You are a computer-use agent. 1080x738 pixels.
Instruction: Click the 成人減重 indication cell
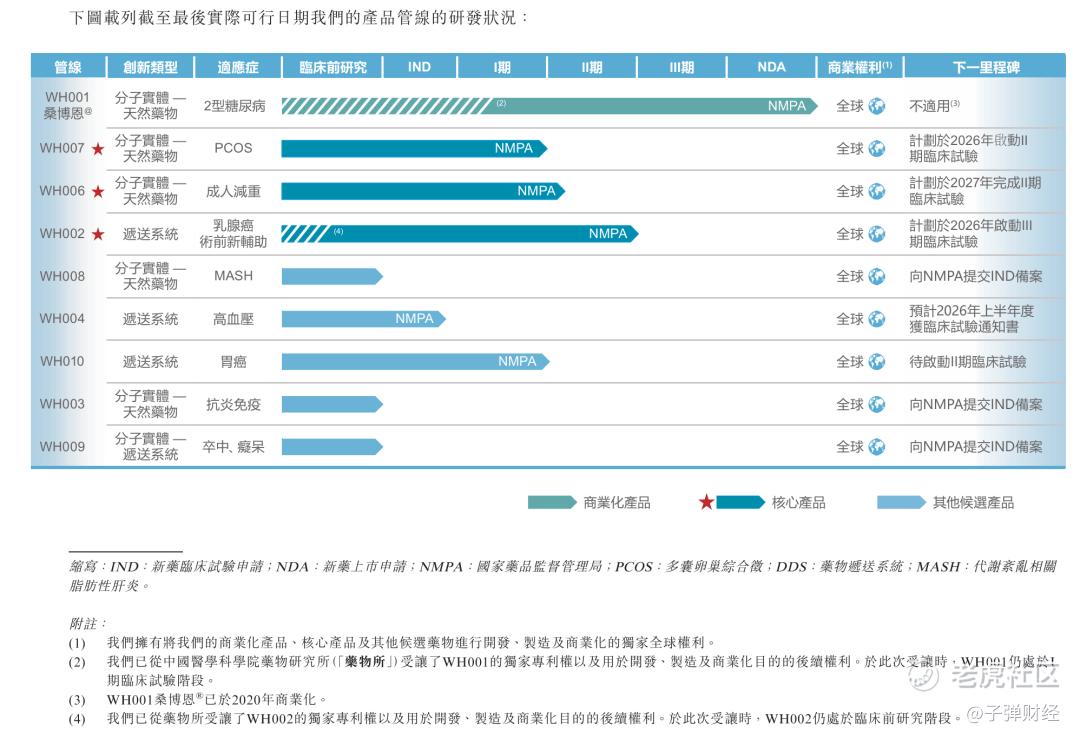[x=233, y=192]
